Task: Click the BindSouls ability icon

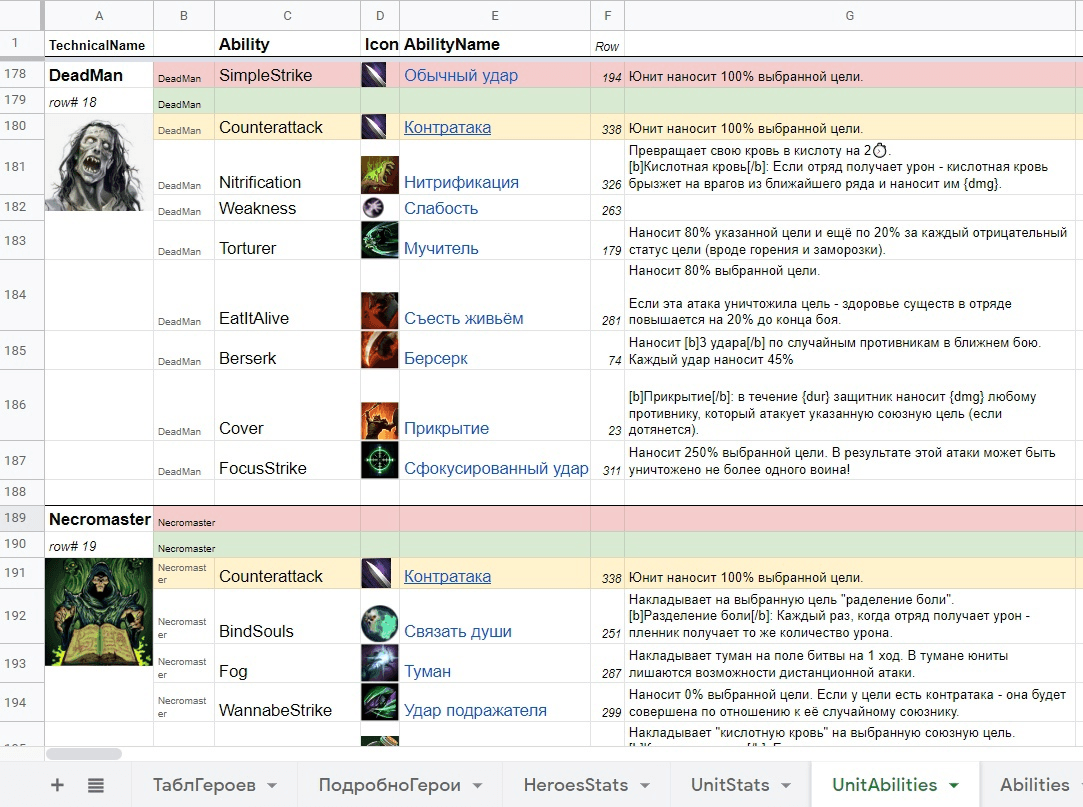Action: tap(380, 624)
